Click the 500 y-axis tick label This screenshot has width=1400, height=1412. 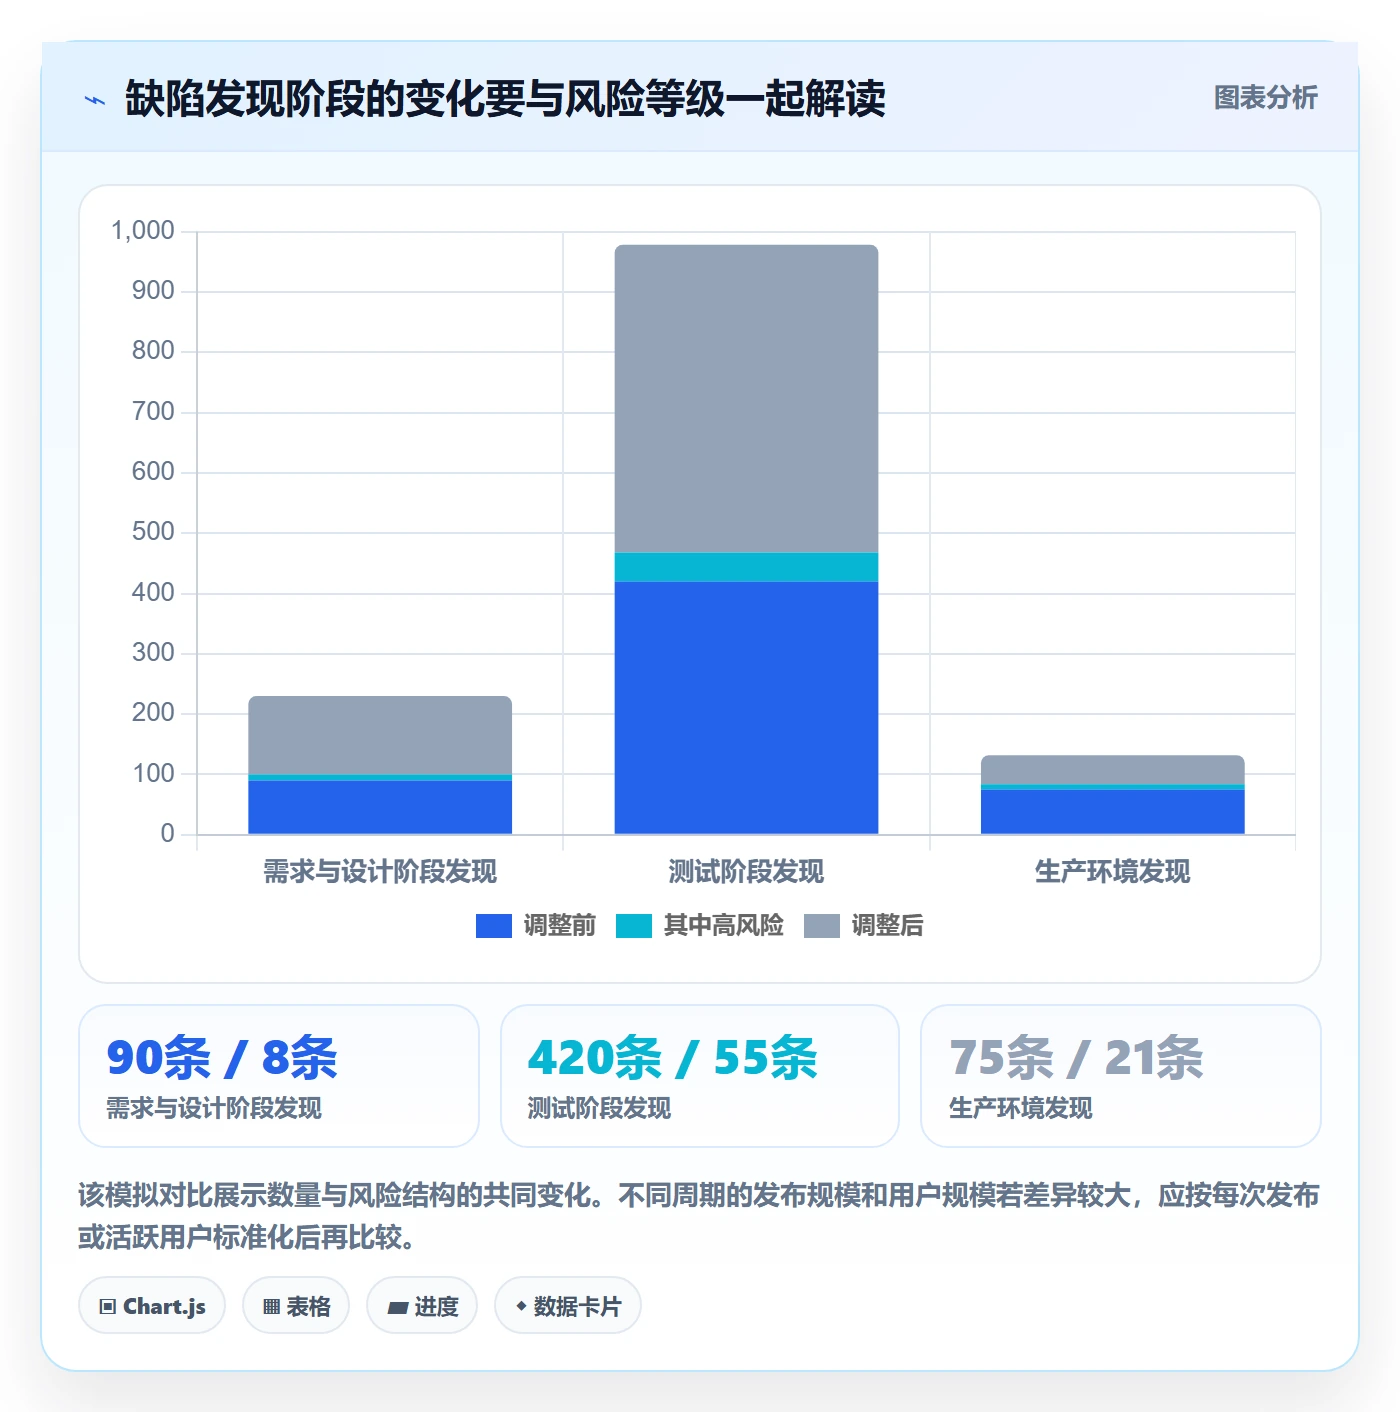pyautogui.click(x=153, y=531)
